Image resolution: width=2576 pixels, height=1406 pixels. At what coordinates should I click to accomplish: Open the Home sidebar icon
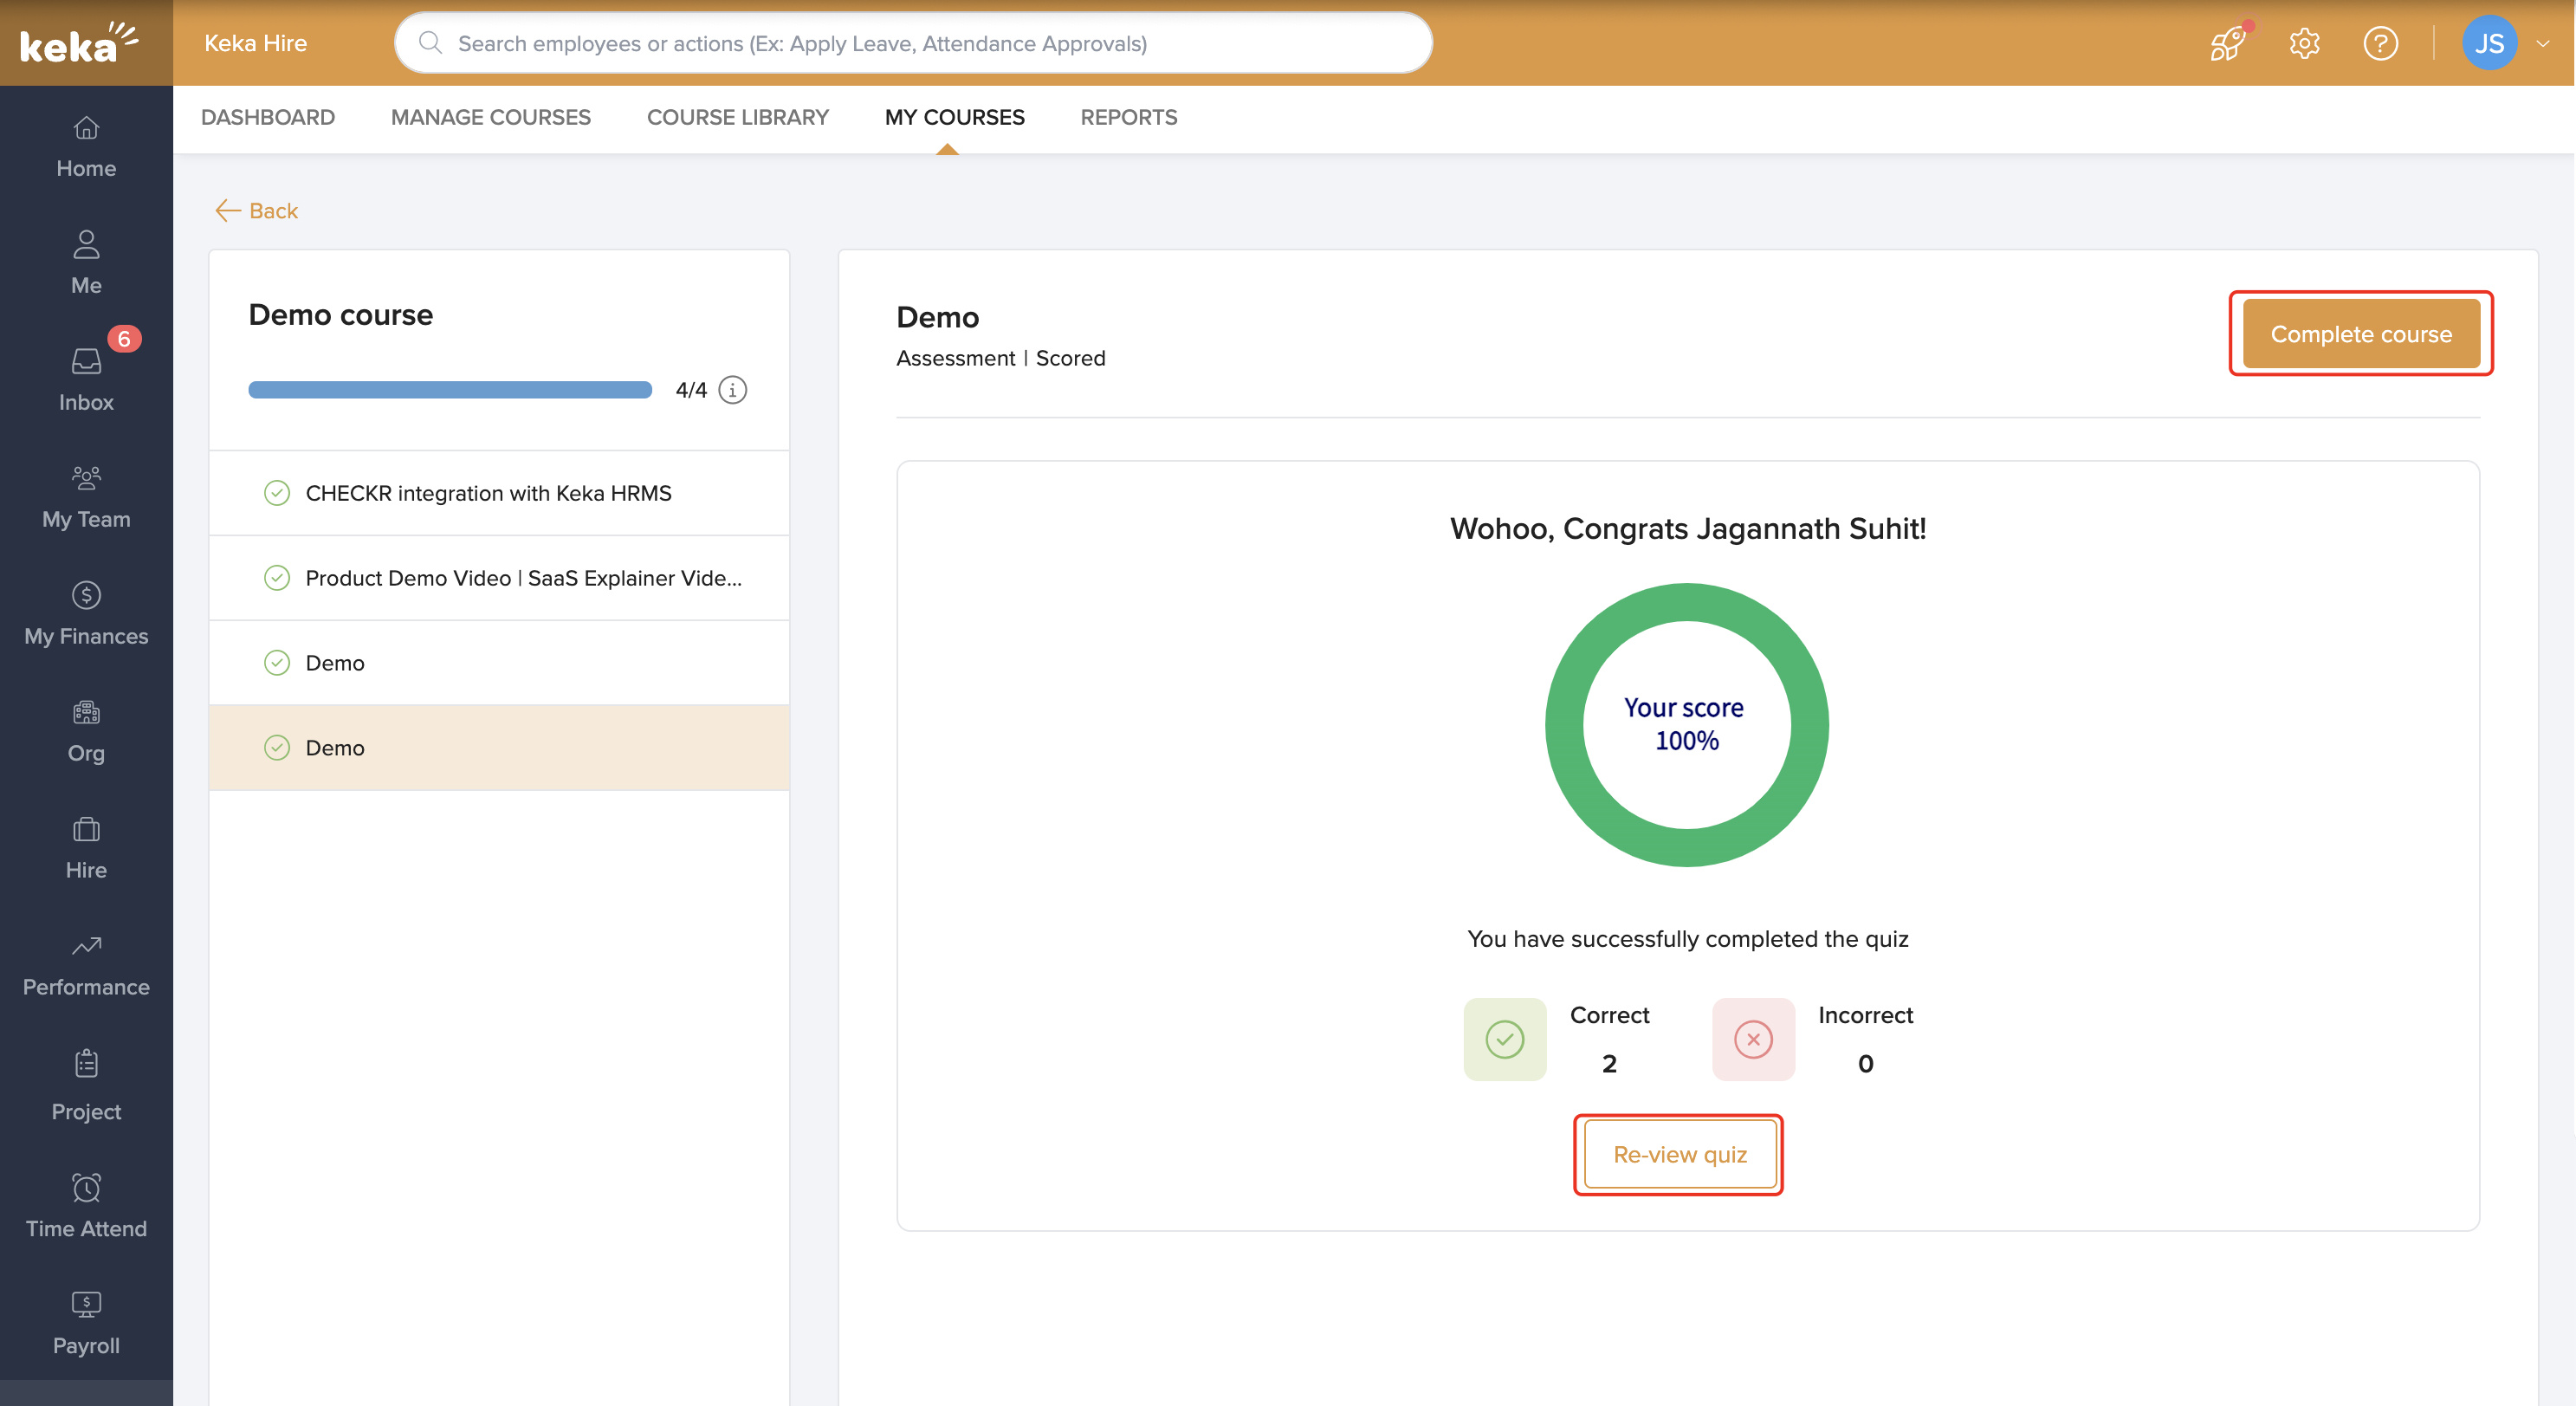pos(85,146)
